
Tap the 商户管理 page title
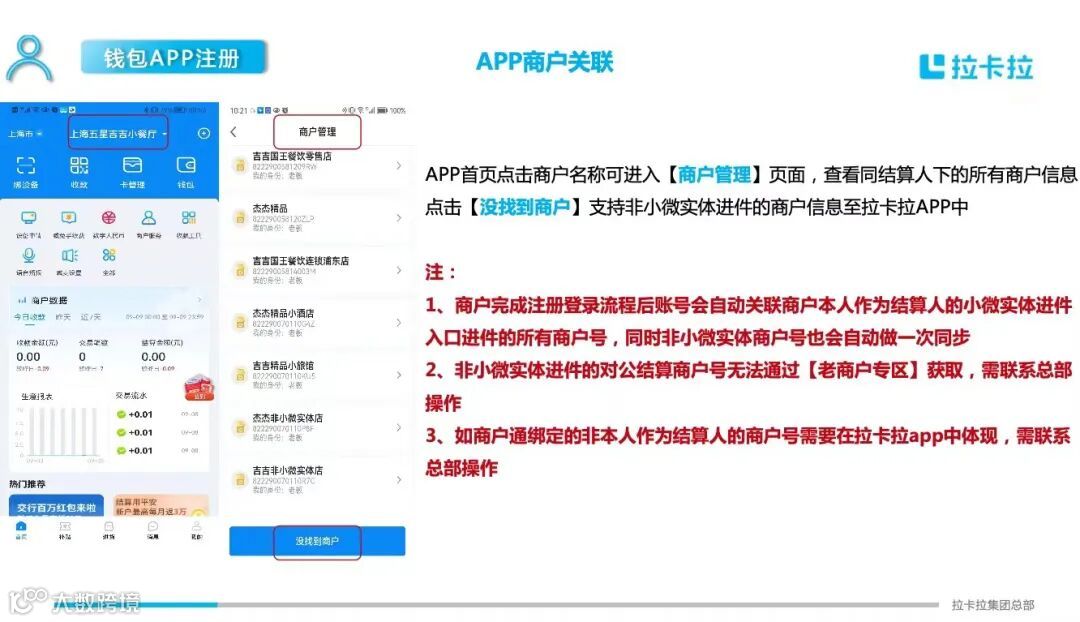click(x=318, y=132)
